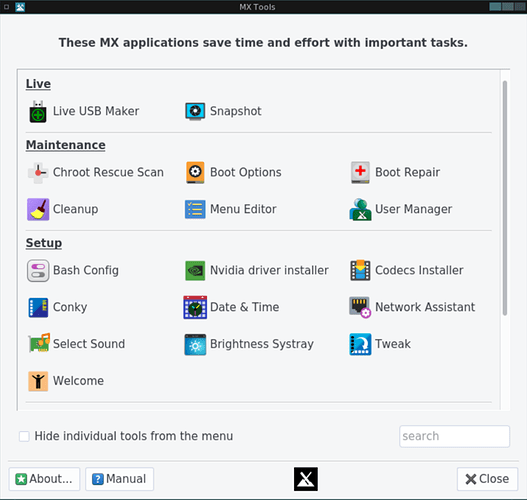527x500 pixels.
Task: Launch the Network Assistant icon
Action: pos(360,307)
